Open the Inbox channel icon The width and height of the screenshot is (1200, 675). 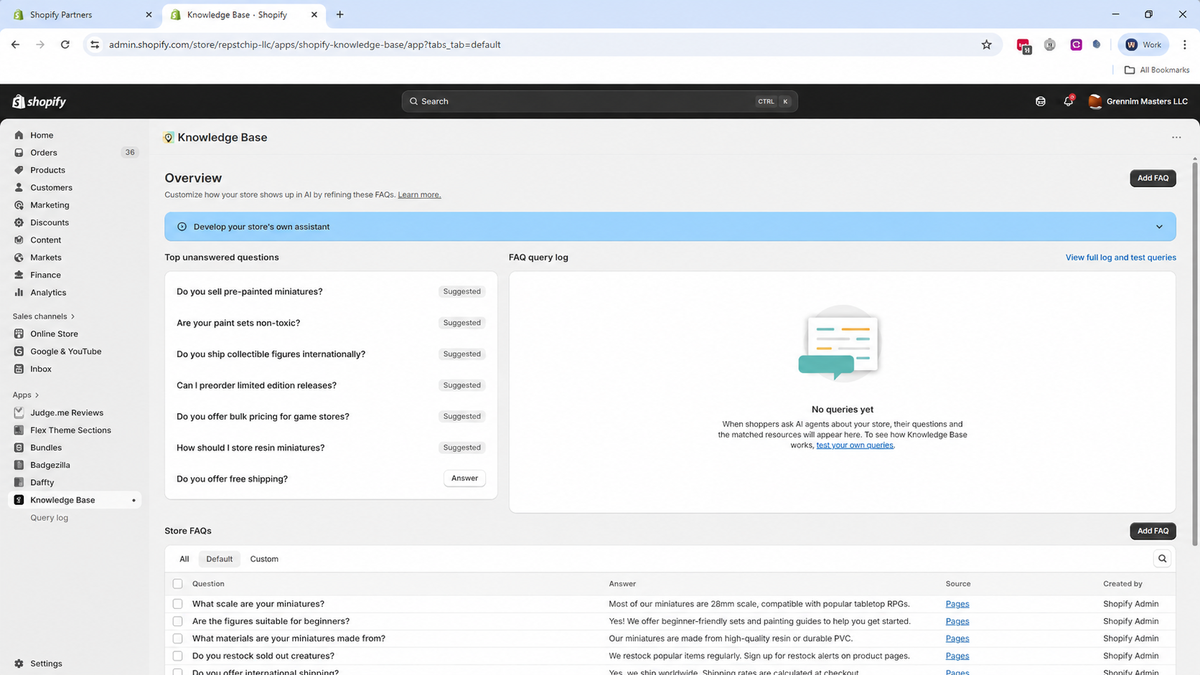point(19,369)
